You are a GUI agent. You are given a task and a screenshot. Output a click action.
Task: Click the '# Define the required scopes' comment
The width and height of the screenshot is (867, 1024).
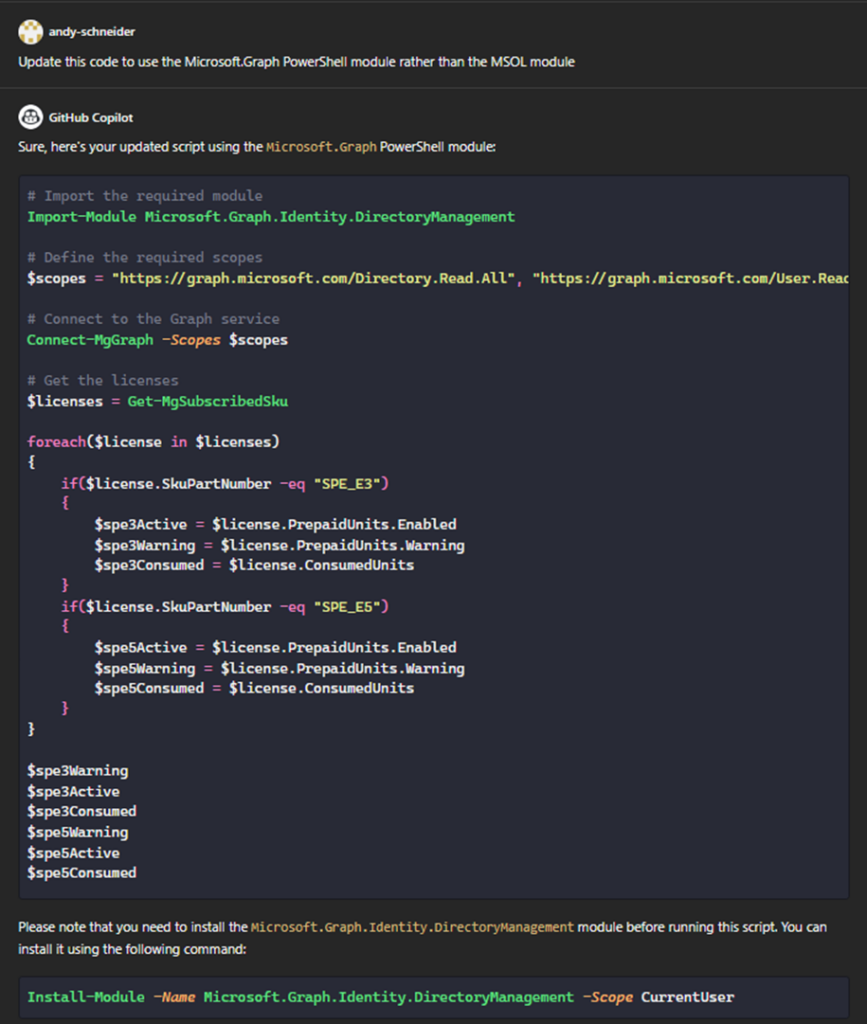(x=145, y=257)
